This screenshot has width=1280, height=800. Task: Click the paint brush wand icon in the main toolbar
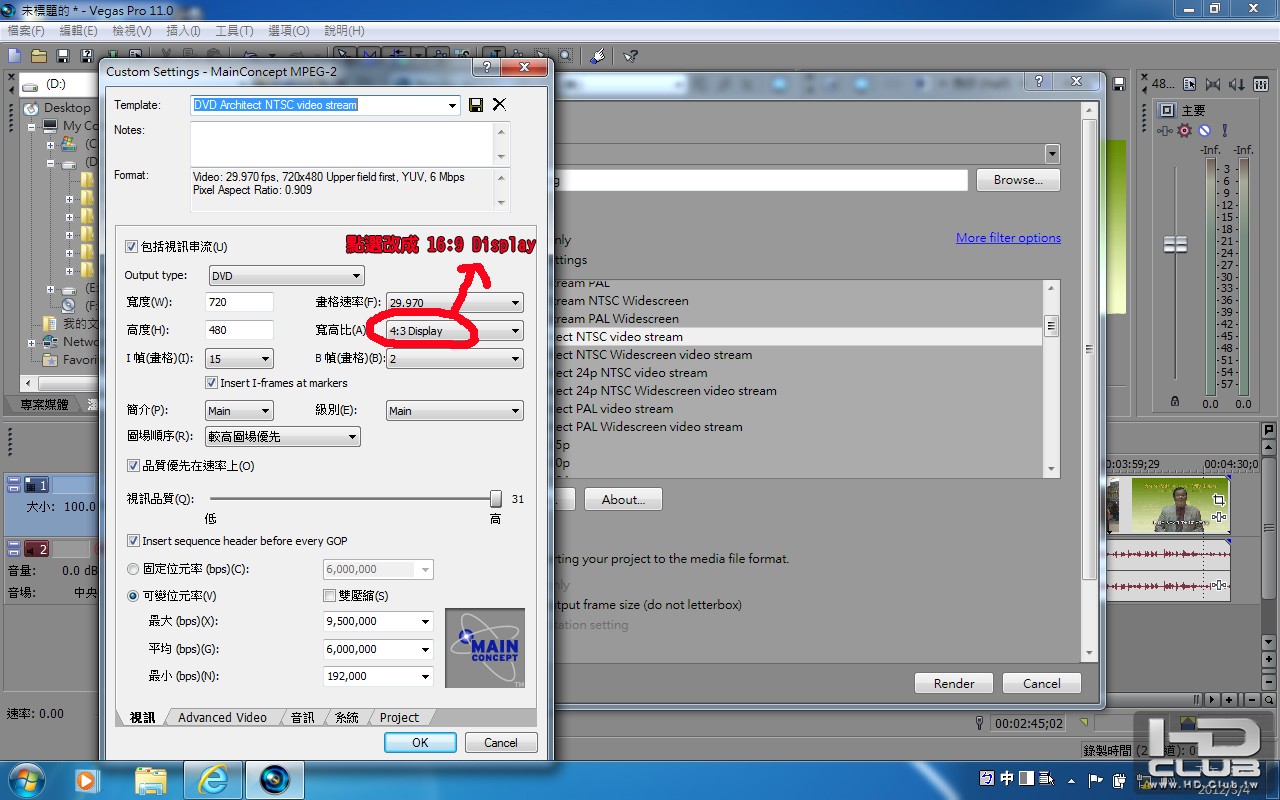click(597, 56)
